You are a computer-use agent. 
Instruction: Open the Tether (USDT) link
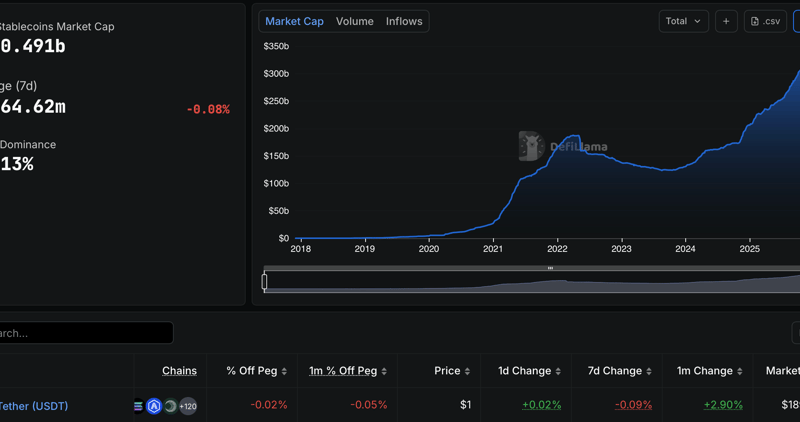[x=34, y=406]
